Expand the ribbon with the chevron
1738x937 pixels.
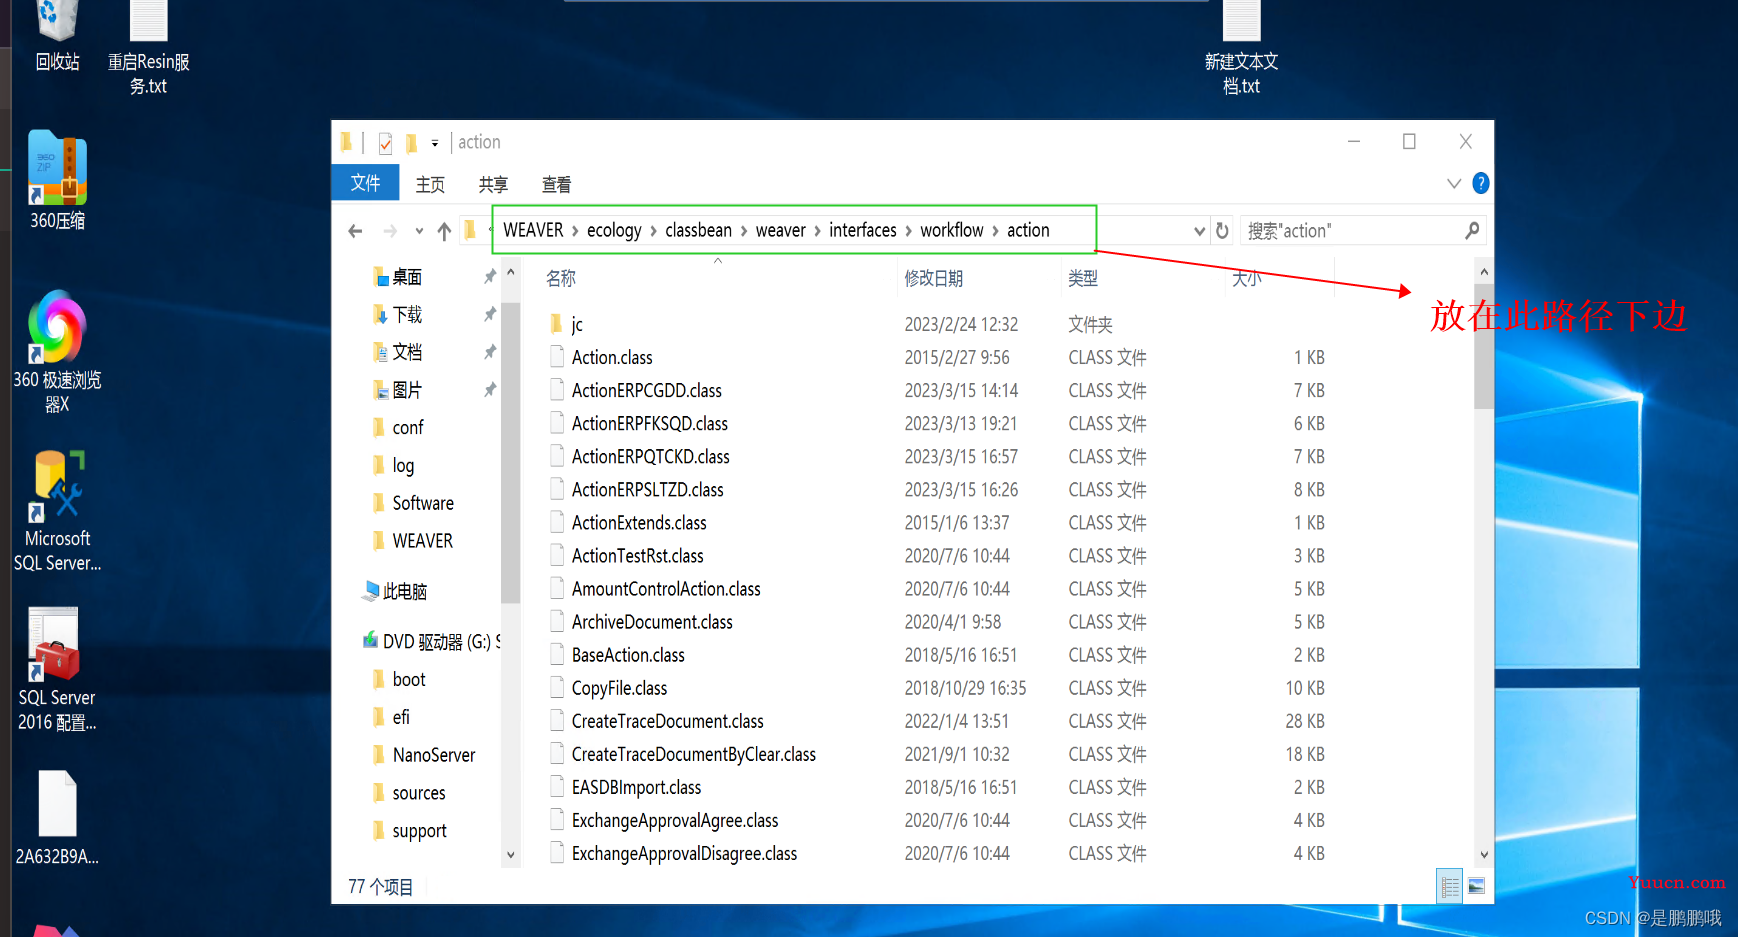(x=1454, y=184)
